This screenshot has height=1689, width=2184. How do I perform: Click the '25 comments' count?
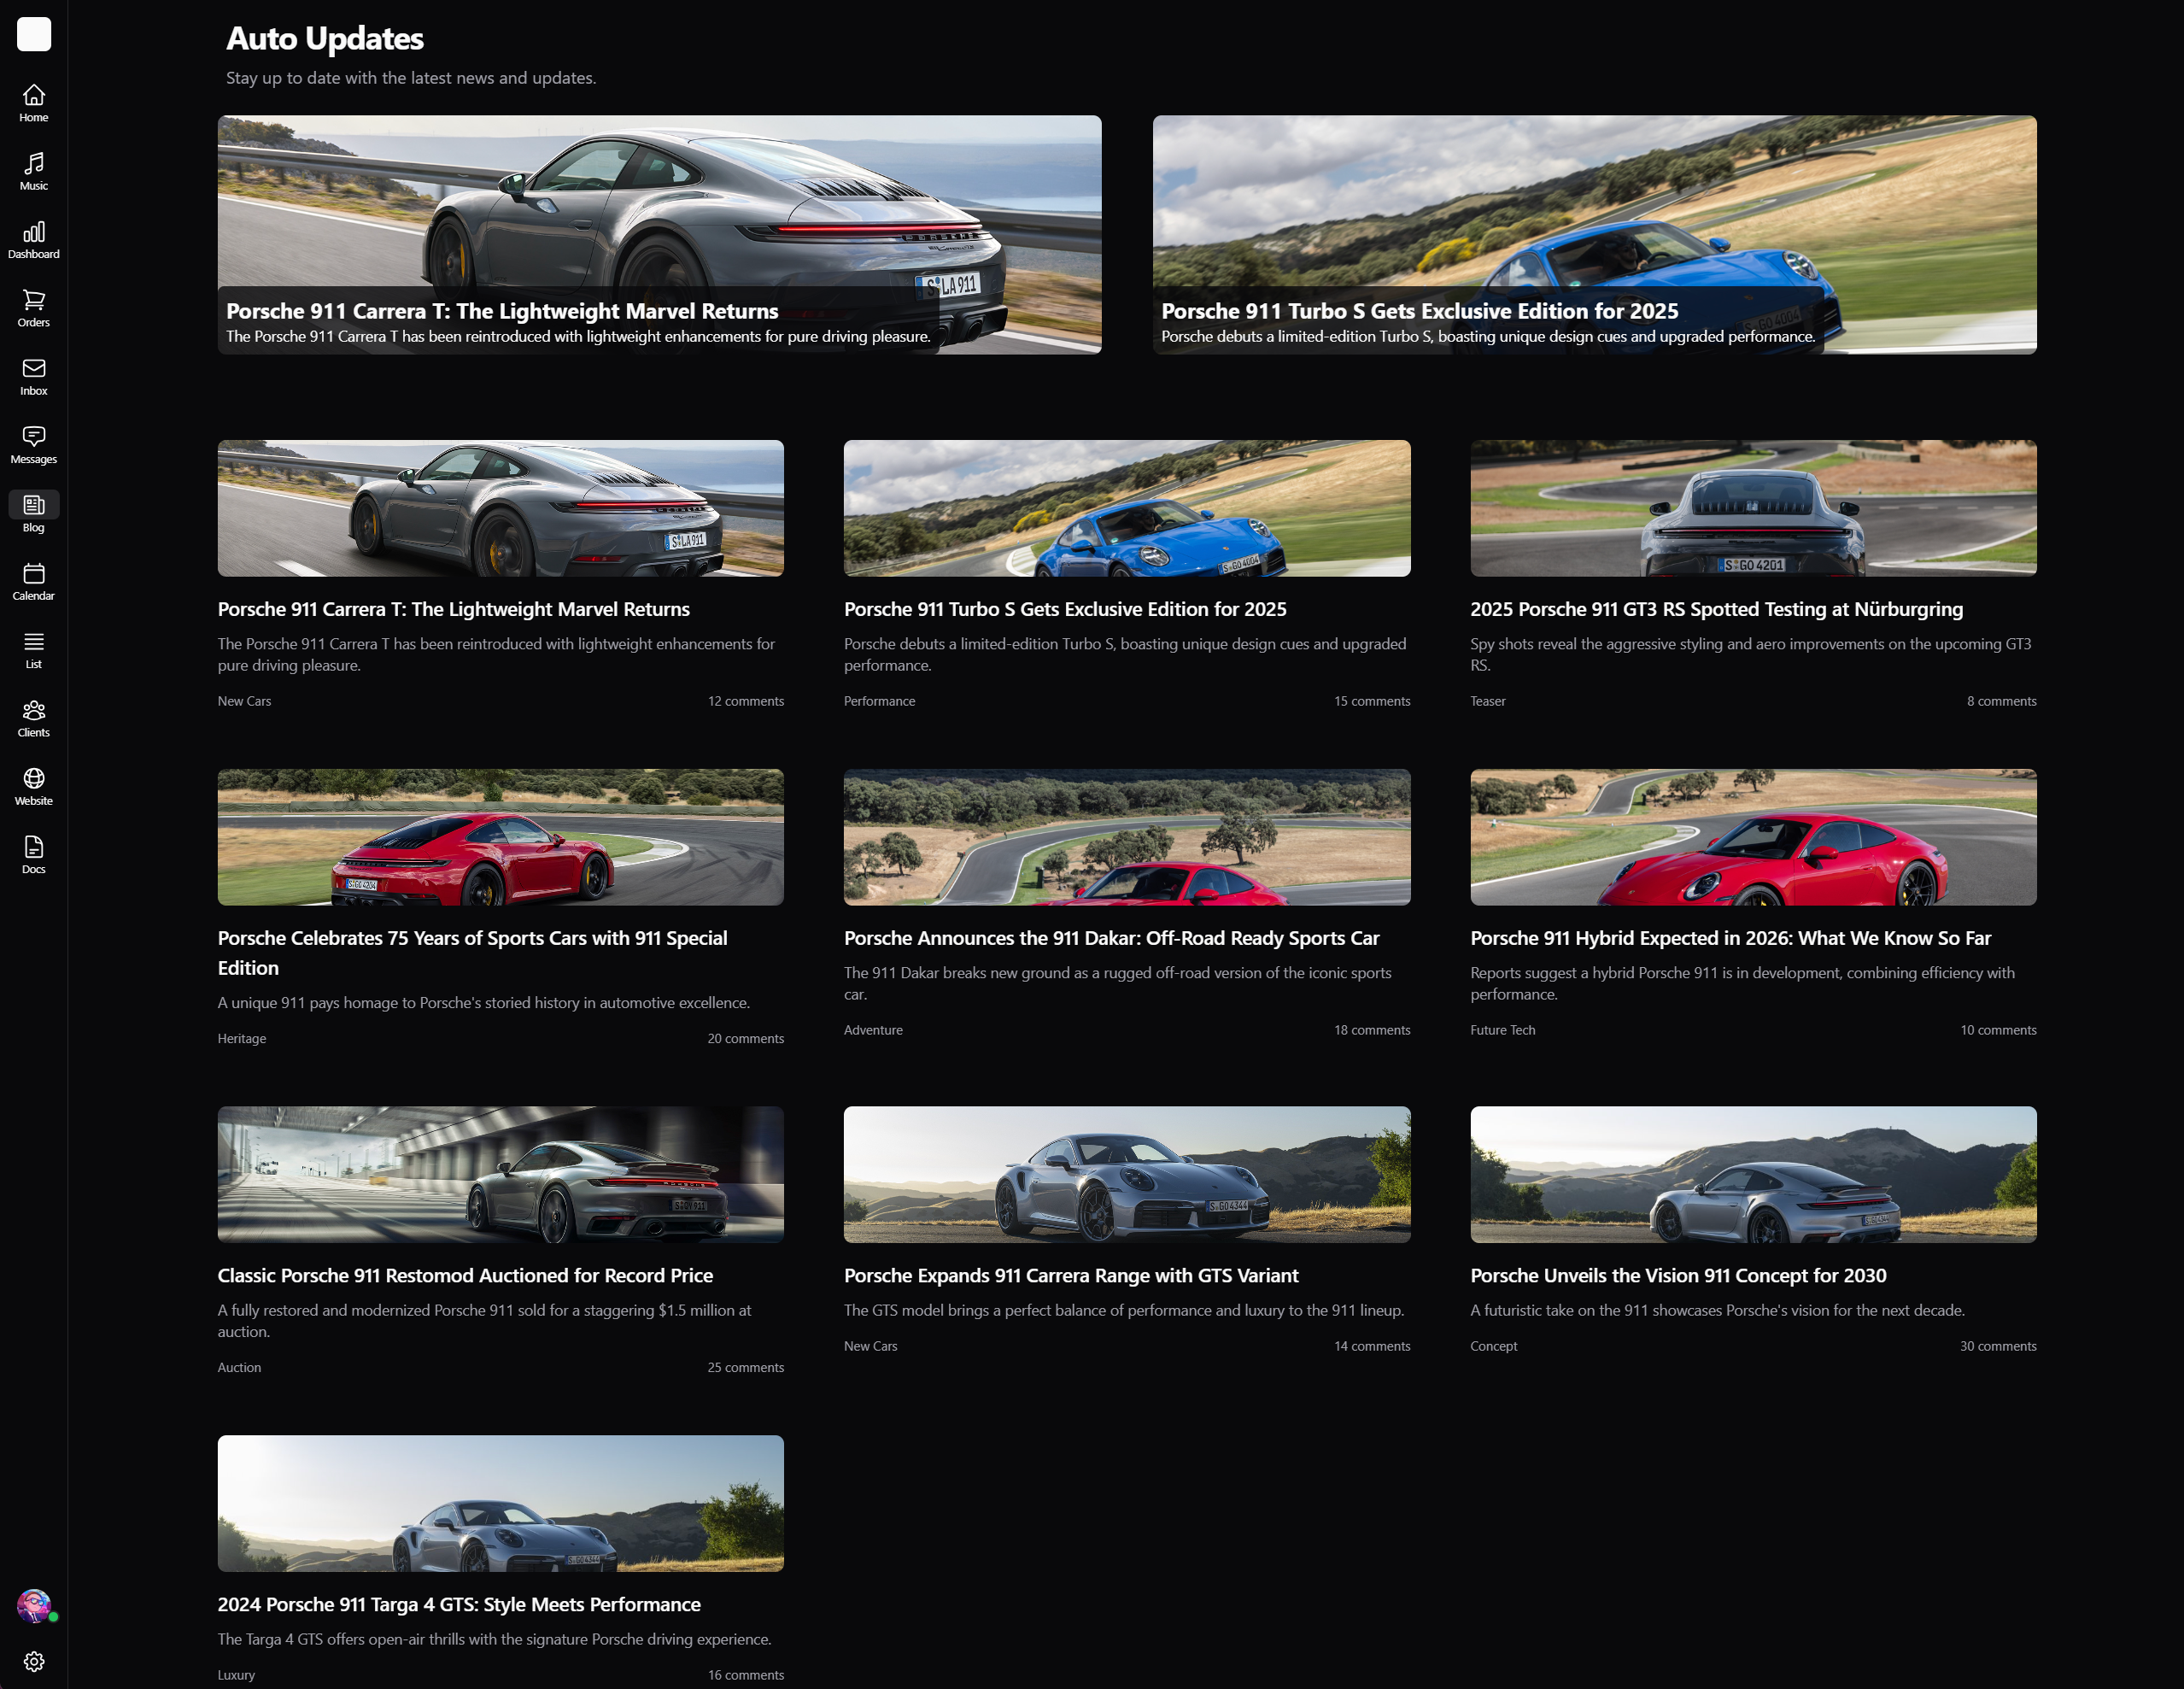tap(746, 1367)
